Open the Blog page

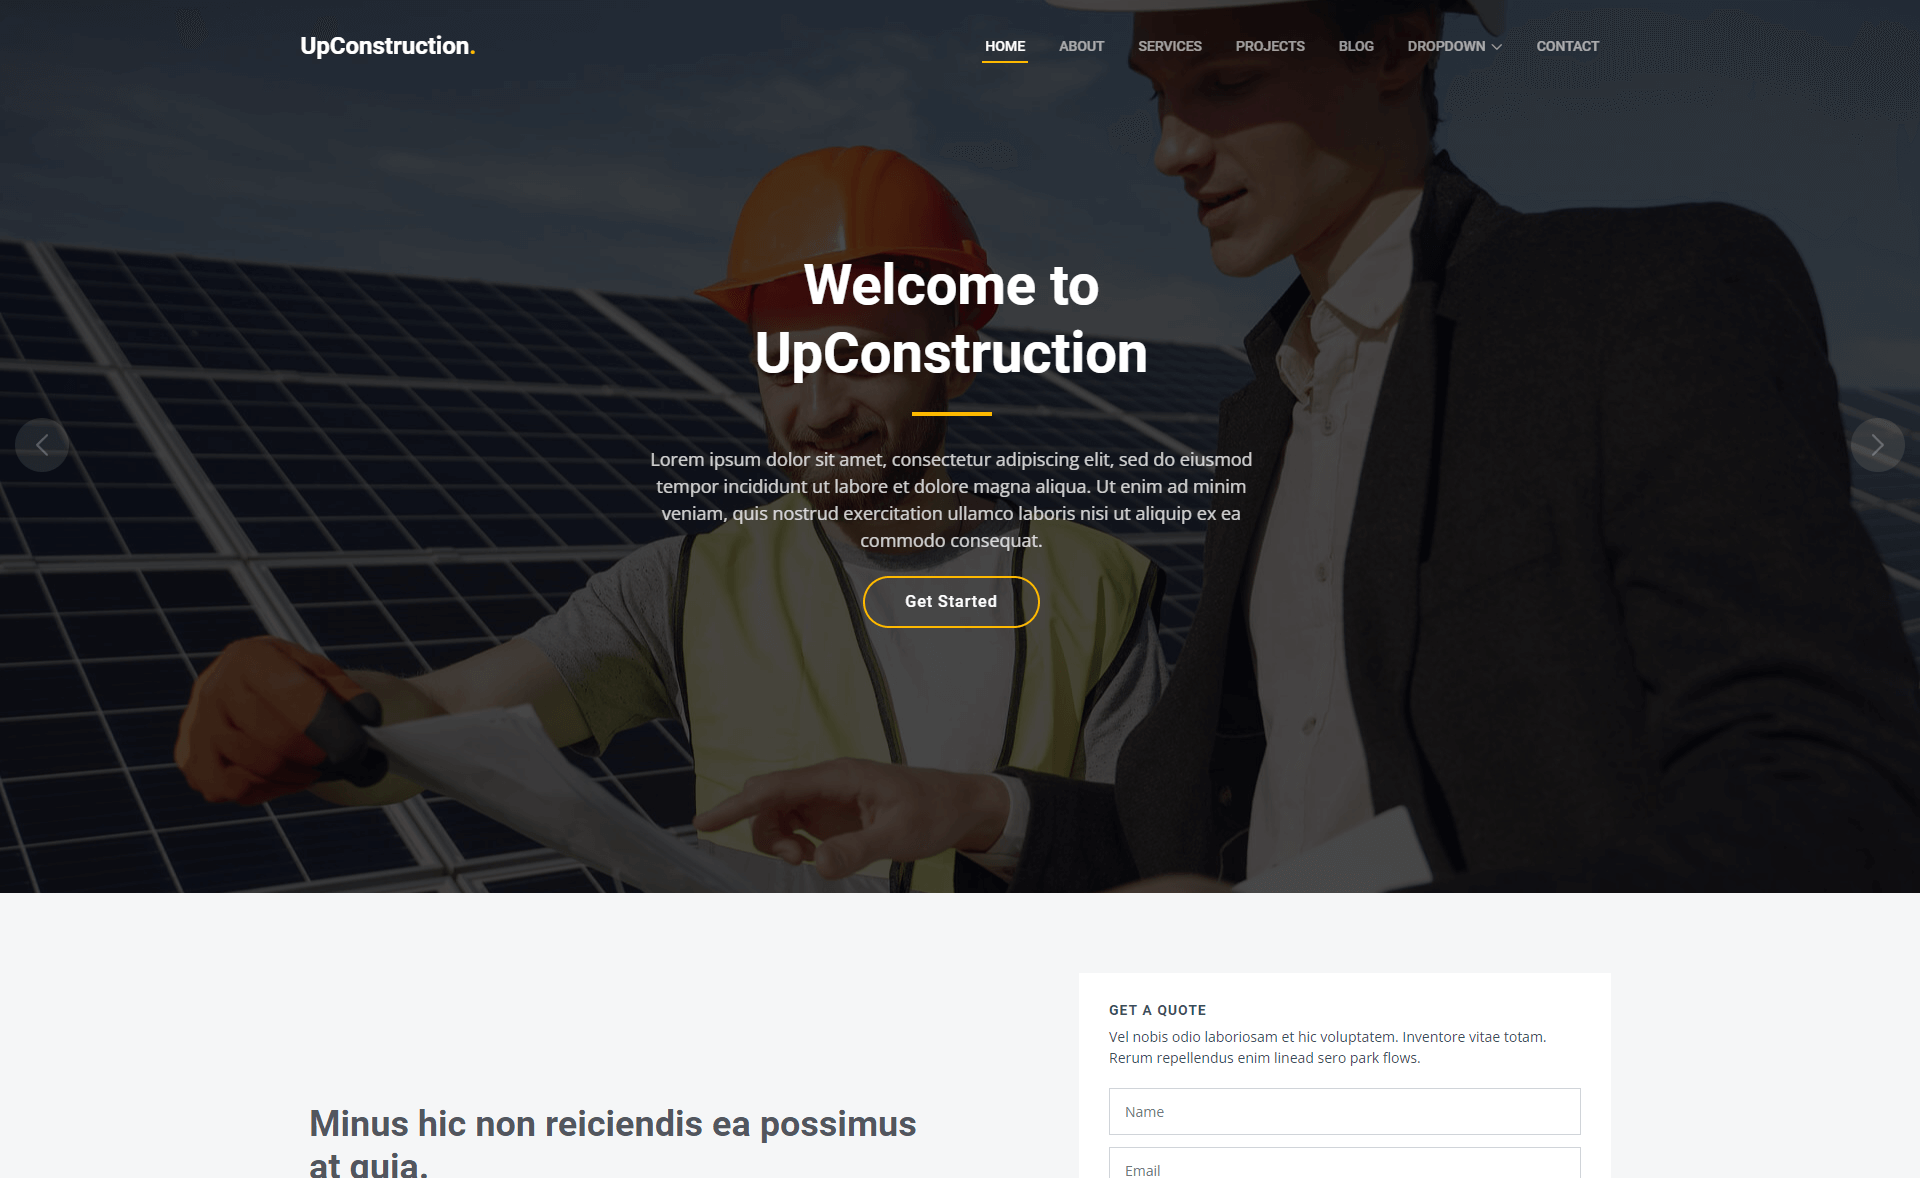[x=1355, y=46]
